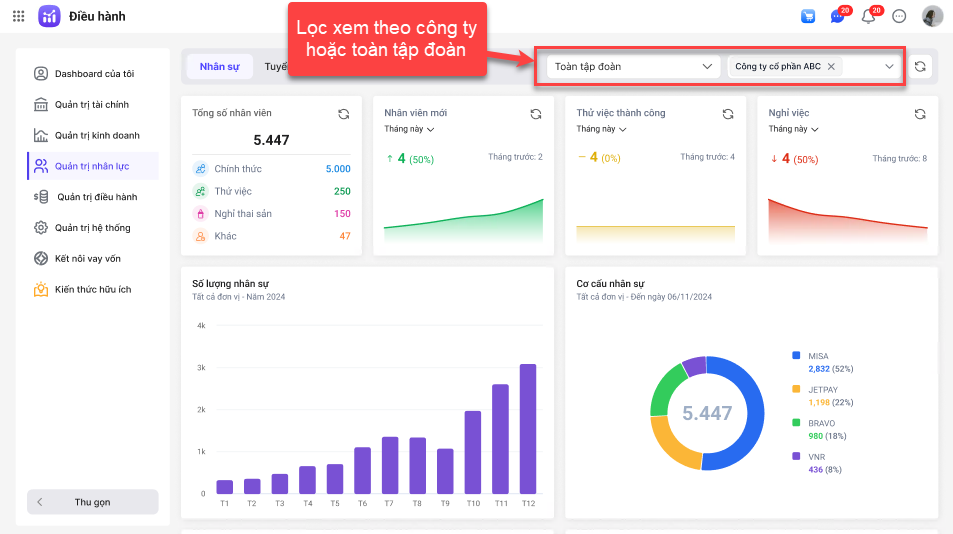Click the Số lượng nhân sự title

tap(230, 284)
